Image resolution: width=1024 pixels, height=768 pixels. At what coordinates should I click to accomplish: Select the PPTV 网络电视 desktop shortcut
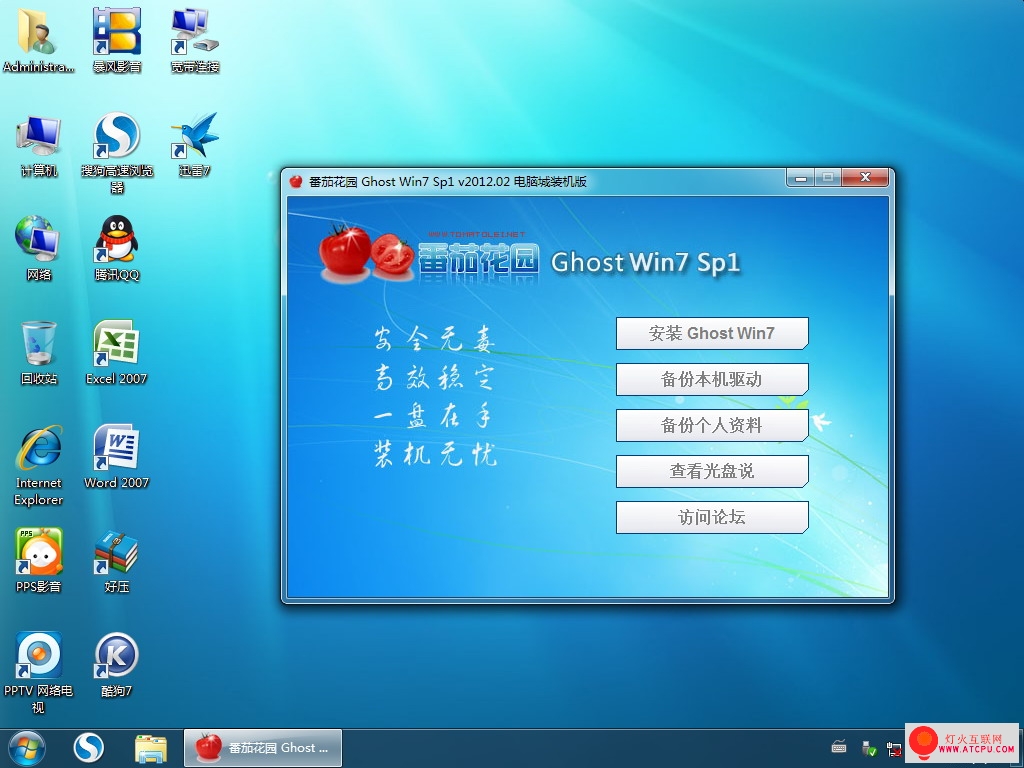39,673
